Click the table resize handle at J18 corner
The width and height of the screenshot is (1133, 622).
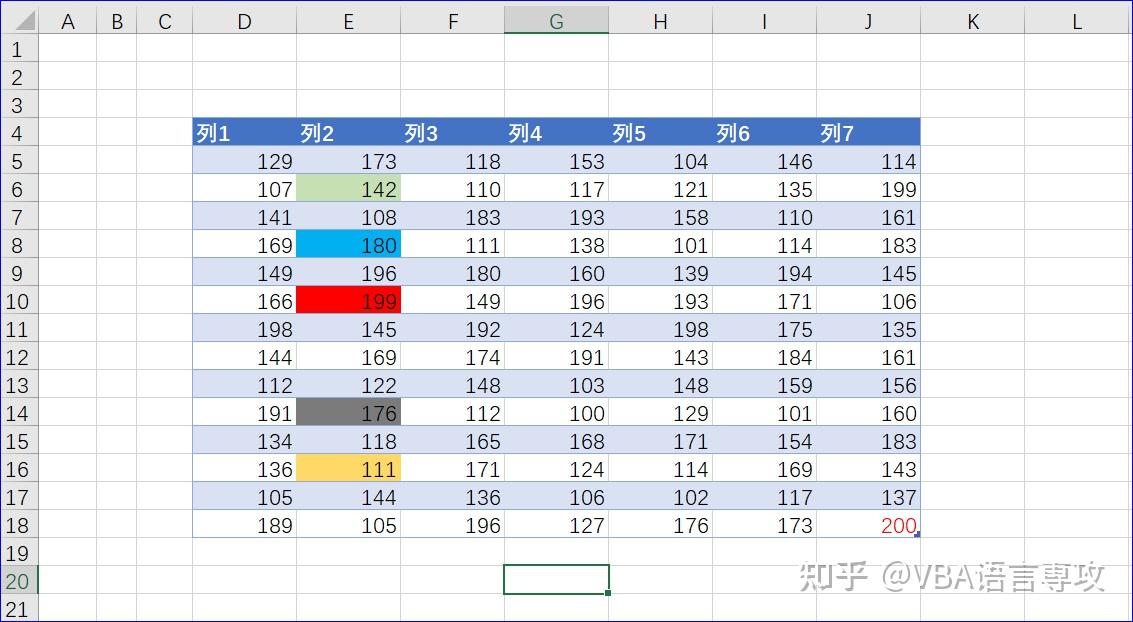[x=918, y=535]
